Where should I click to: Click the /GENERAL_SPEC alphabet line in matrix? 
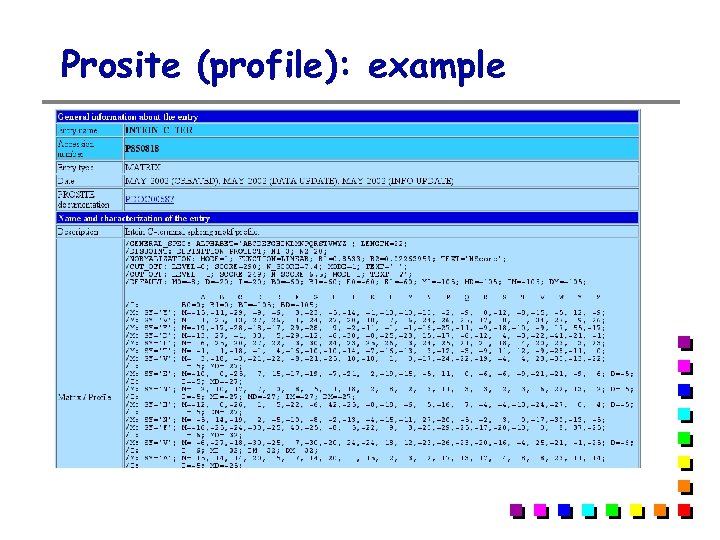click(x=266, y=243)
